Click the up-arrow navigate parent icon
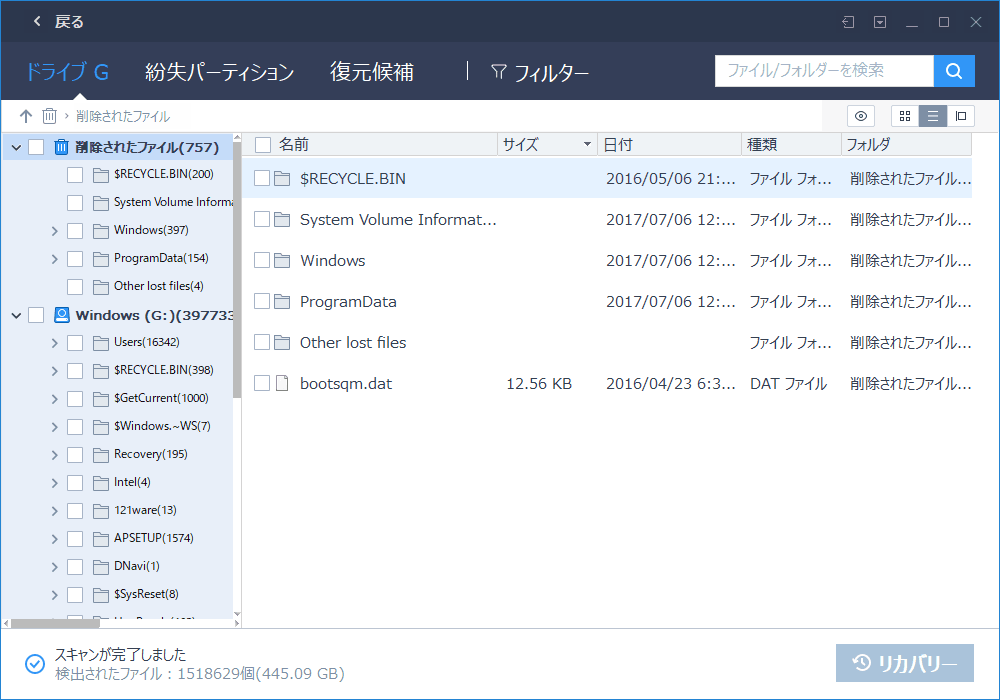1000x700 pixels. point(26,116)
